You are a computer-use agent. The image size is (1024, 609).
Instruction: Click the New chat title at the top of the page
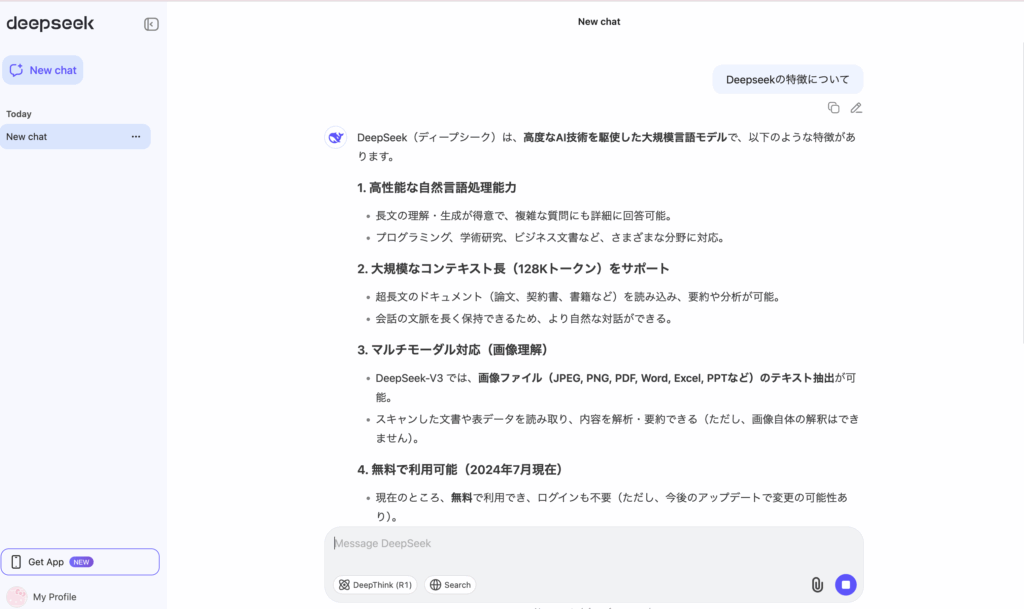click(599, 22)
